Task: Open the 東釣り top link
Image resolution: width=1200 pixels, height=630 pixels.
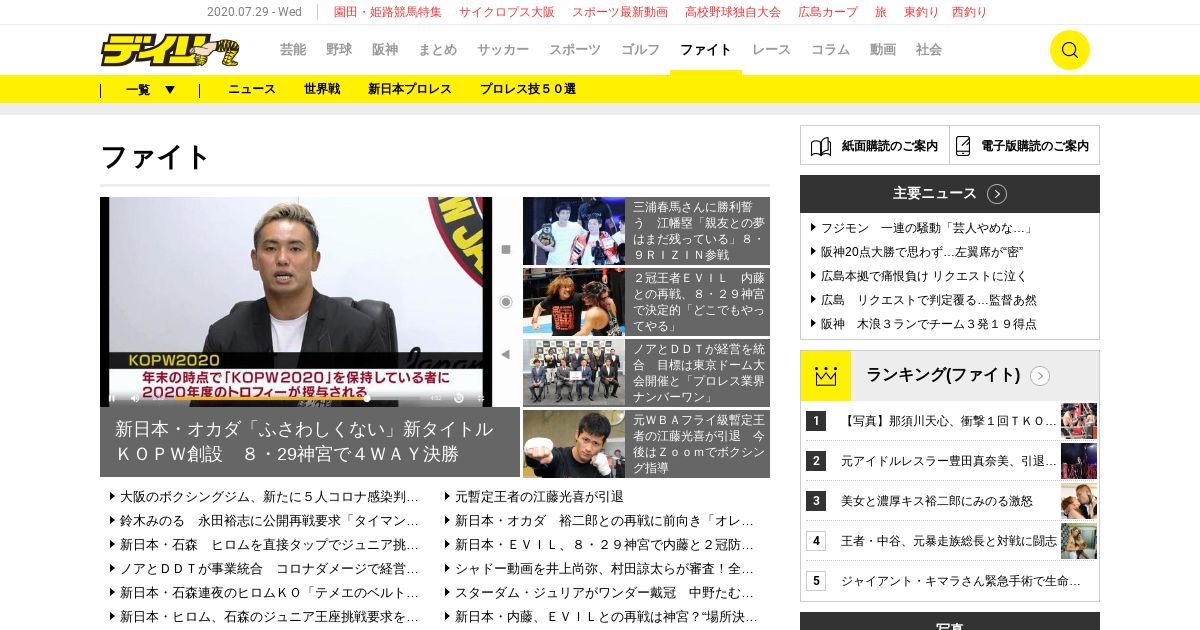Action: (921, 12)
